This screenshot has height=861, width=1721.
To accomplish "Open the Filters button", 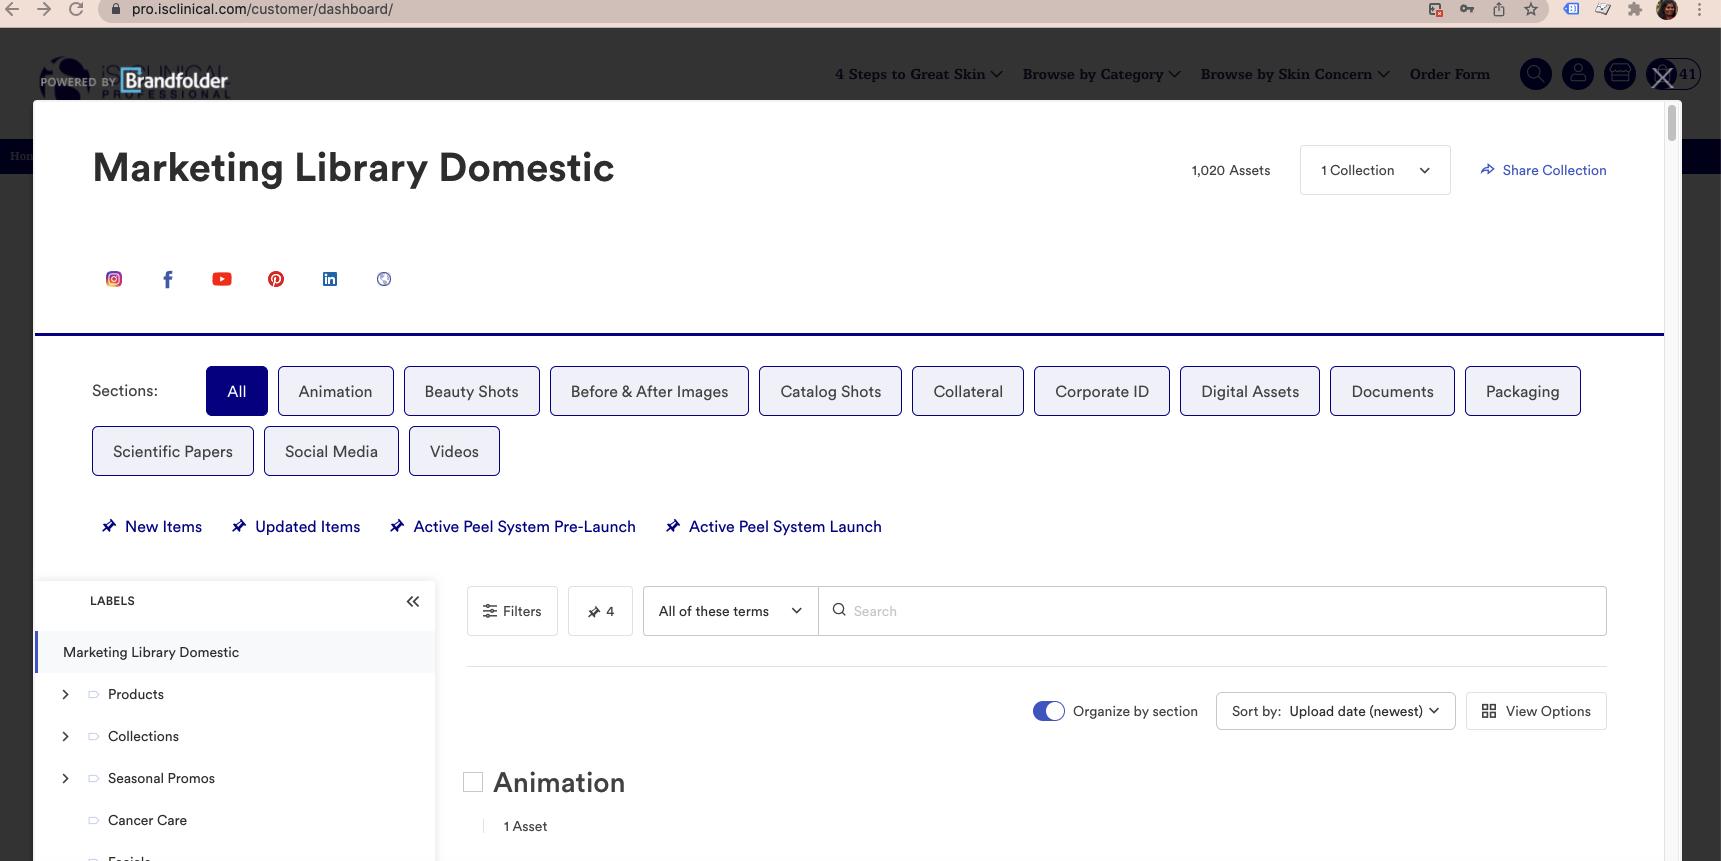I will [x=512, y=611].
